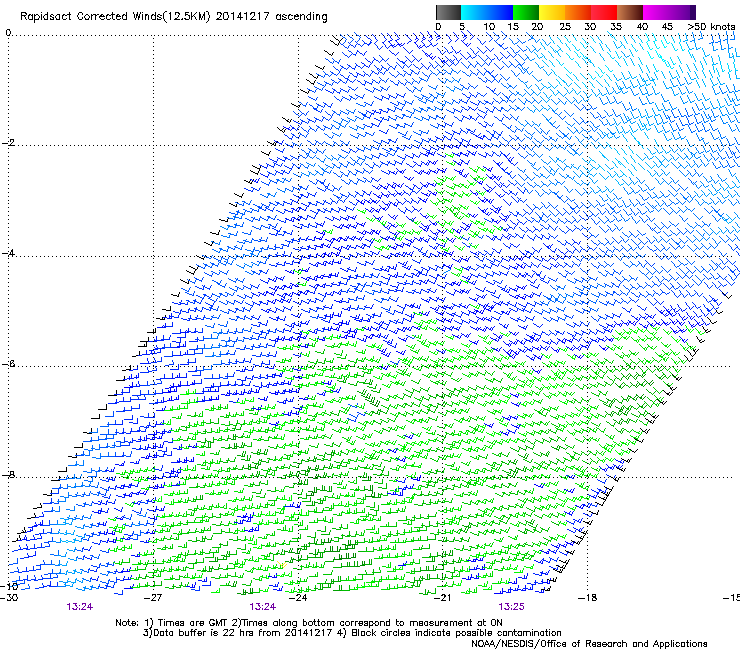Click the Rapidscat Corrected Winds title text
Screen dimensions: 740x650
(174, 17)
